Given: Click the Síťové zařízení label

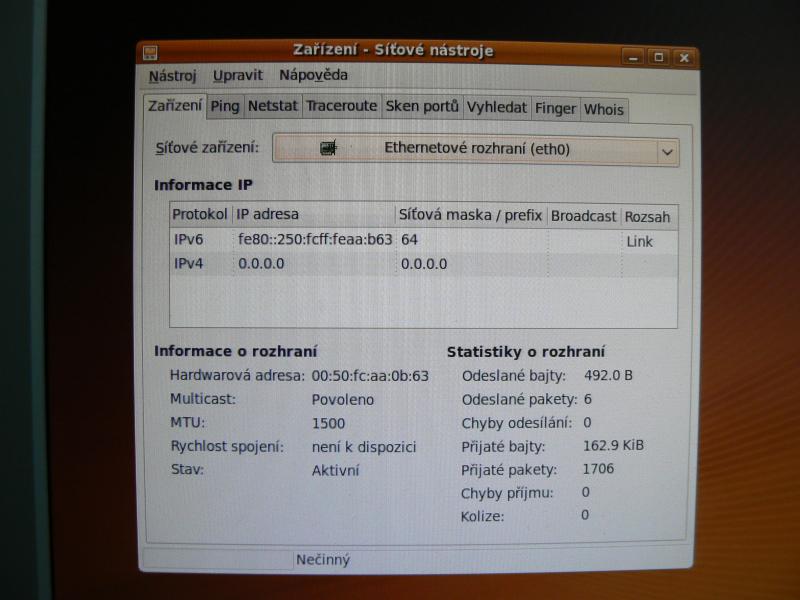Looking at the screenshot, I should click(x=207, y=147).
